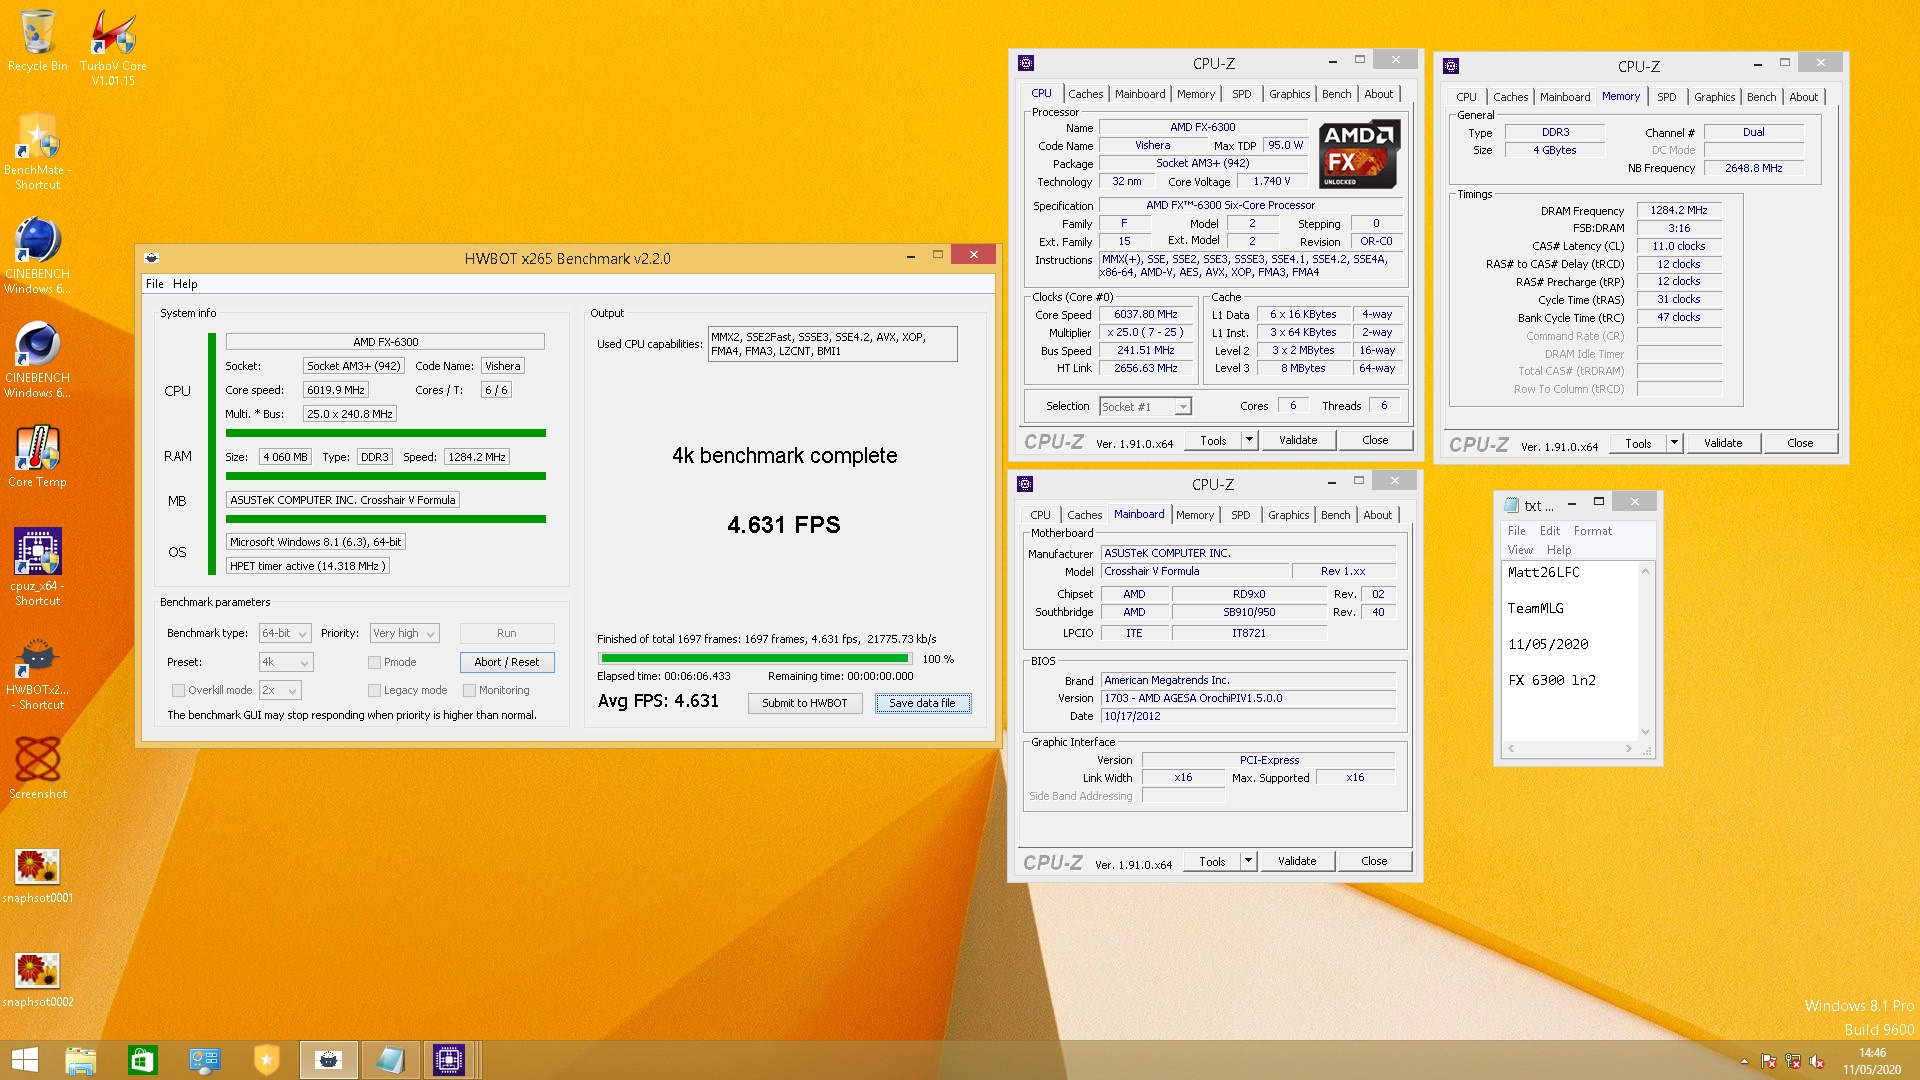
Task: Open cpuz_x64 shortcut icon
Action: pos(38,567)
